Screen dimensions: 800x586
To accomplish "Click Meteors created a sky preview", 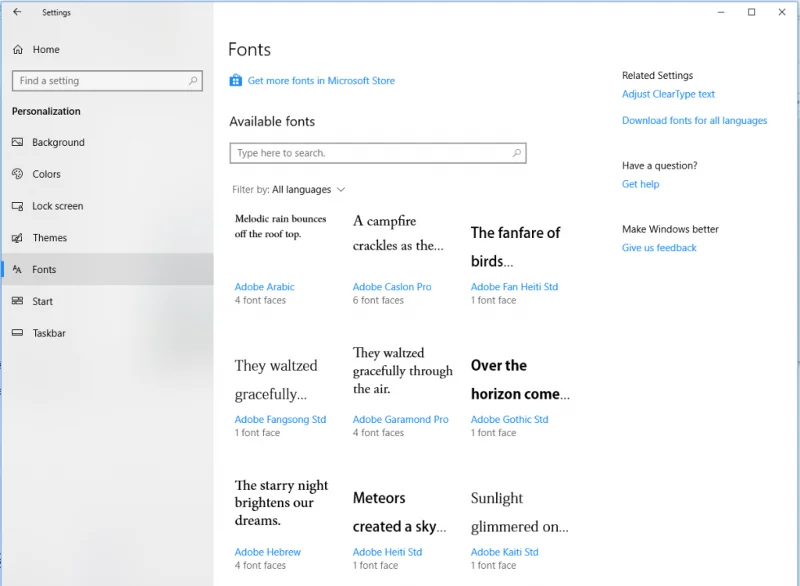I will [399, 512].
